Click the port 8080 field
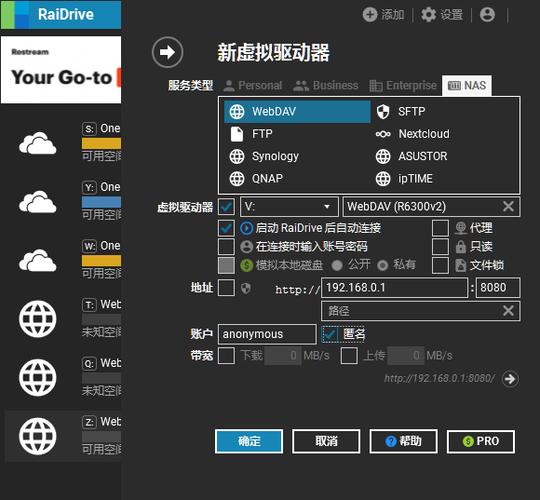The width and height of the screenshot is (540, 500). (x=498, y=288)
